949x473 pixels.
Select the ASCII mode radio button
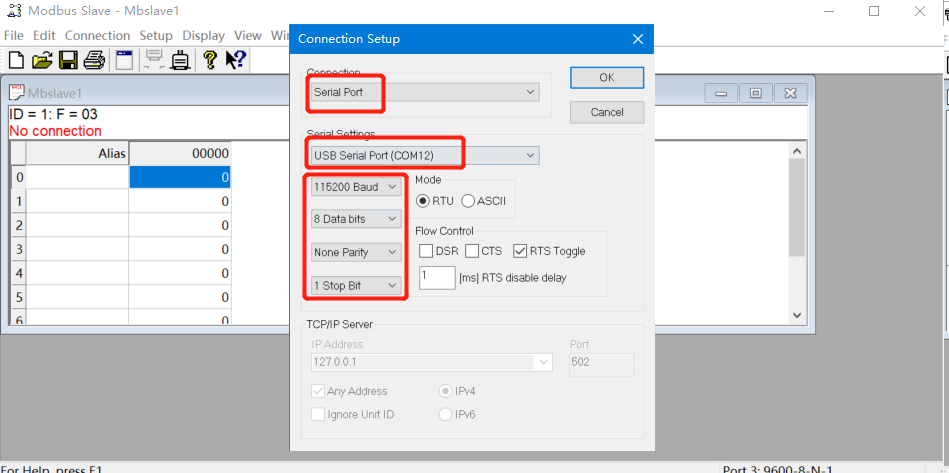(468, 201)
